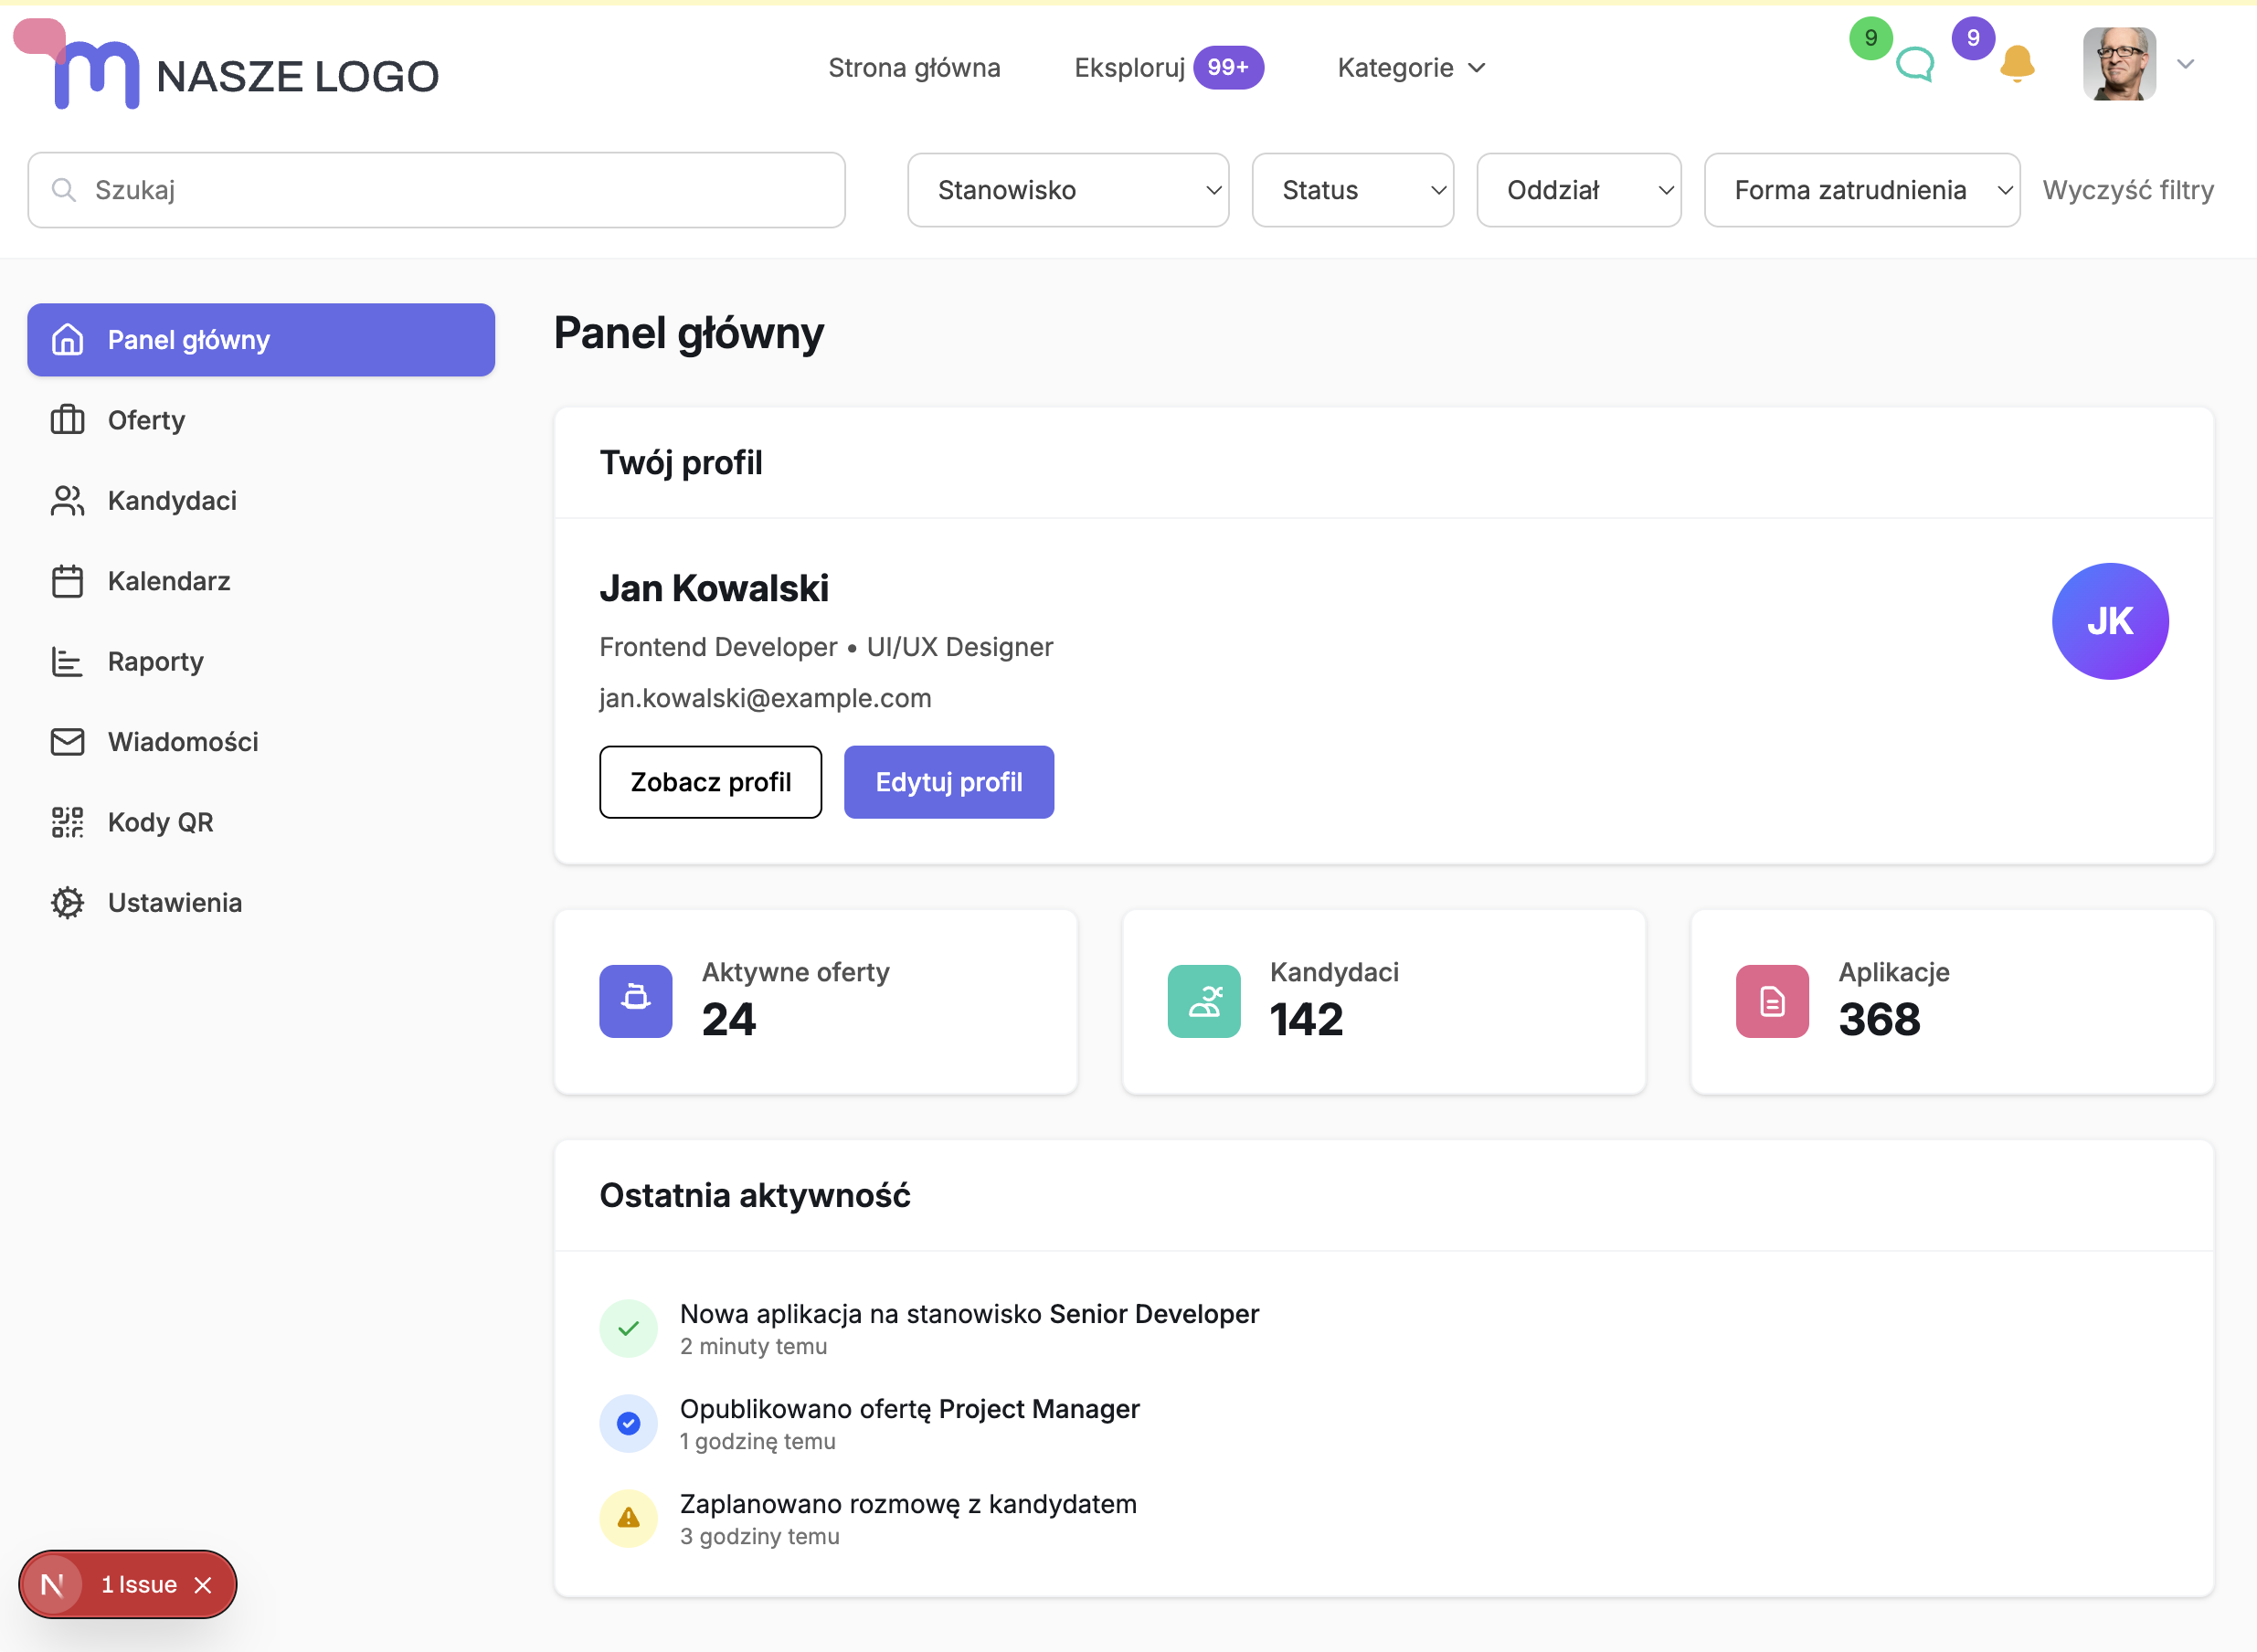Screen dimensions: 2257x1652
Task: Click the Kandydaci green stat icon
Action: (x=1204, y=1000)
